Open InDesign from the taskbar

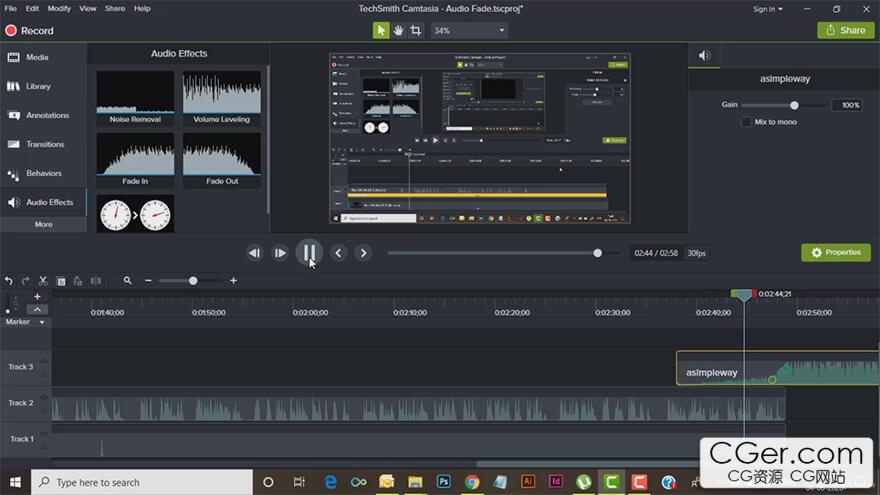(x=556, y=482)
